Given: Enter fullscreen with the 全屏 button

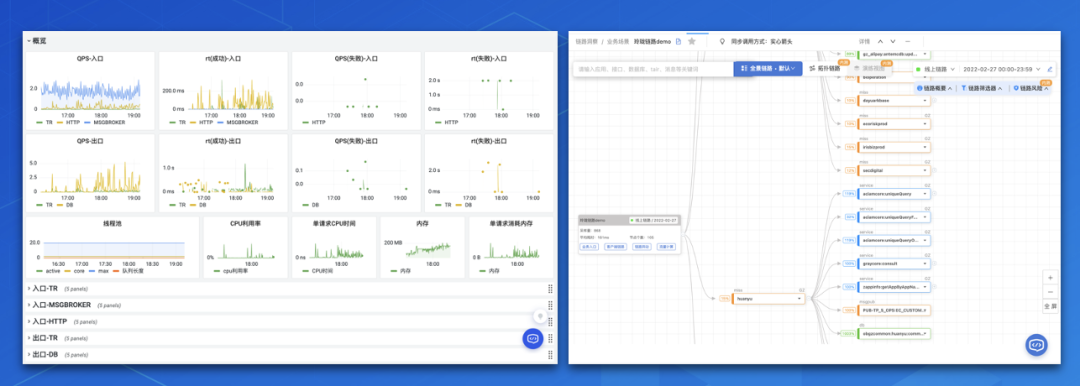Looking at the screenshot, I should tap(1050, 305).
